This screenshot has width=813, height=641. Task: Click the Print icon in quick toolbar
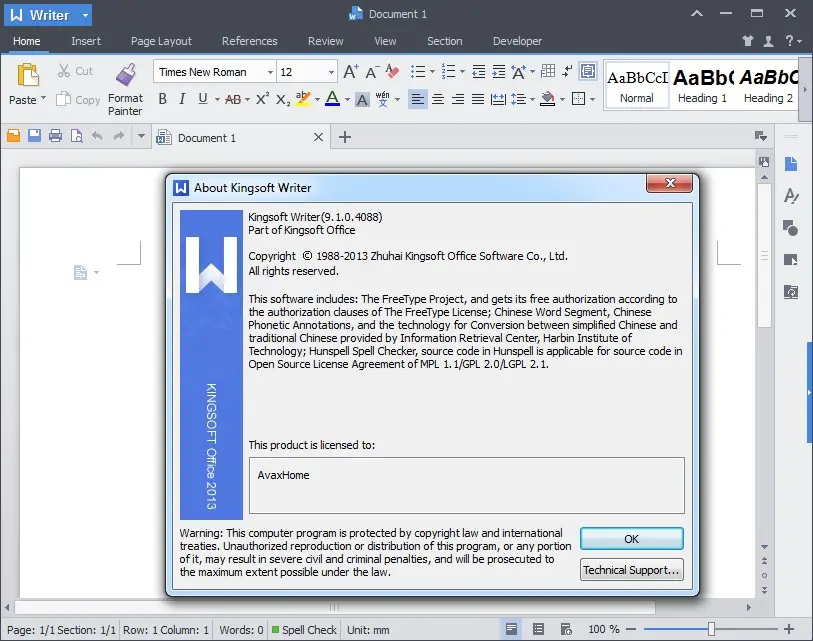click(55, 136)
